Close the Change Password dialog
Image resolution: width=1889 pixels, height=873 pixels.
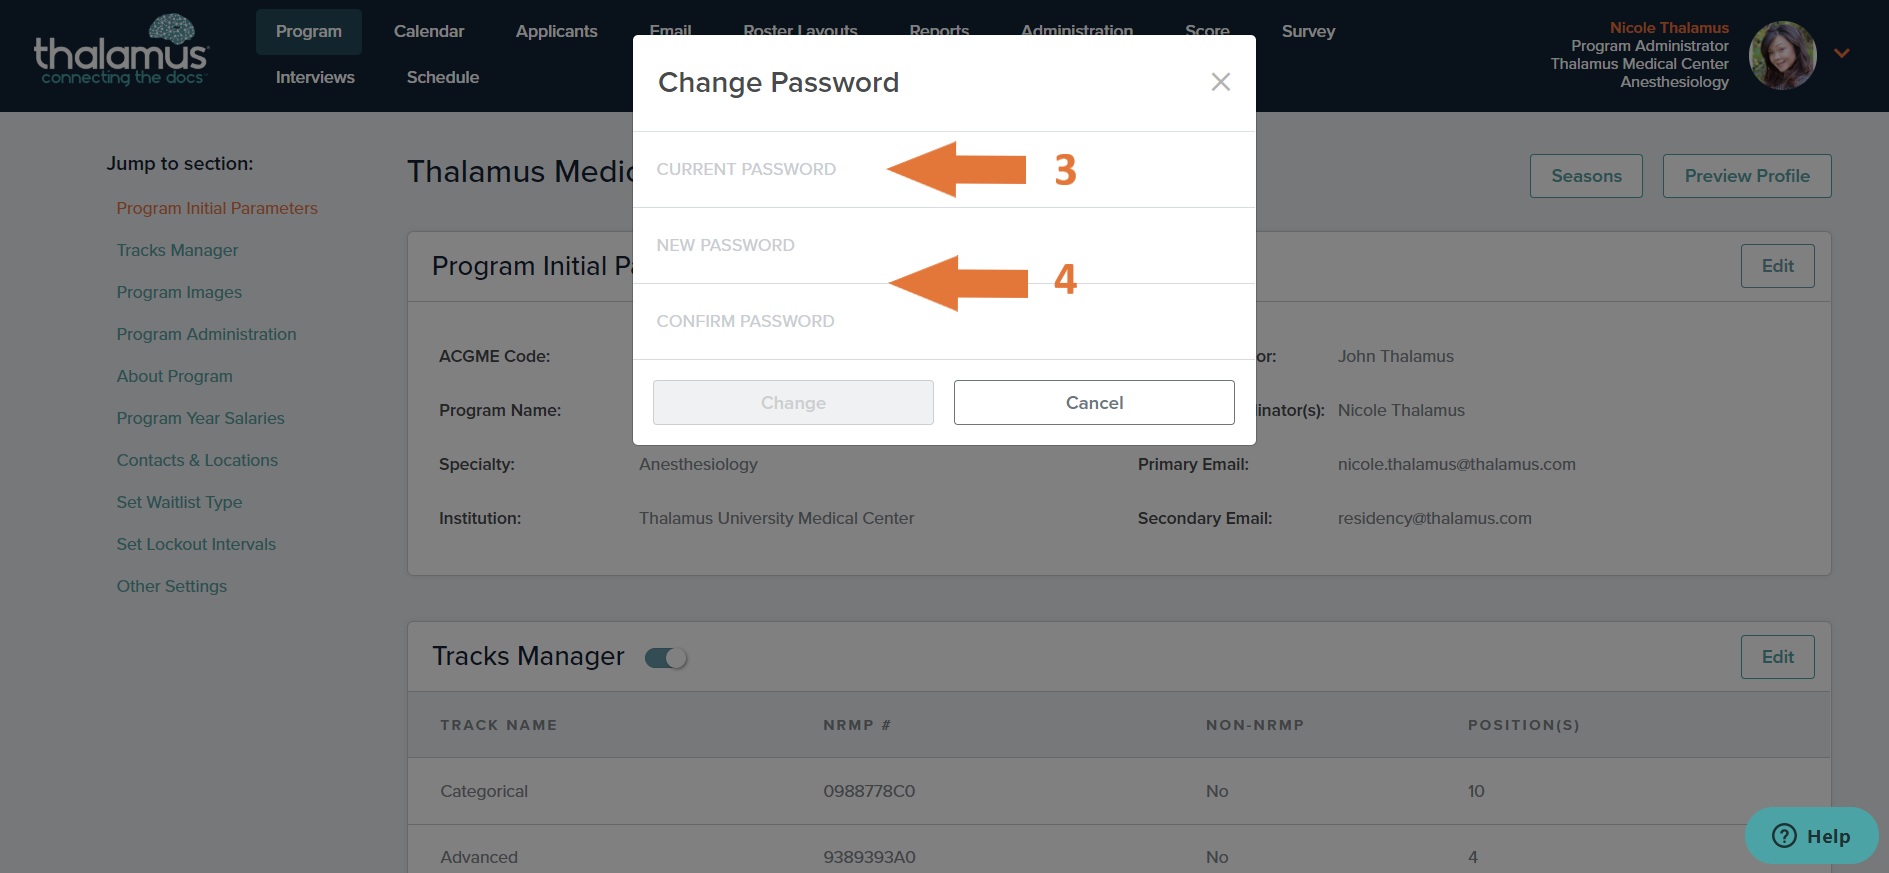coord(1220,82)
